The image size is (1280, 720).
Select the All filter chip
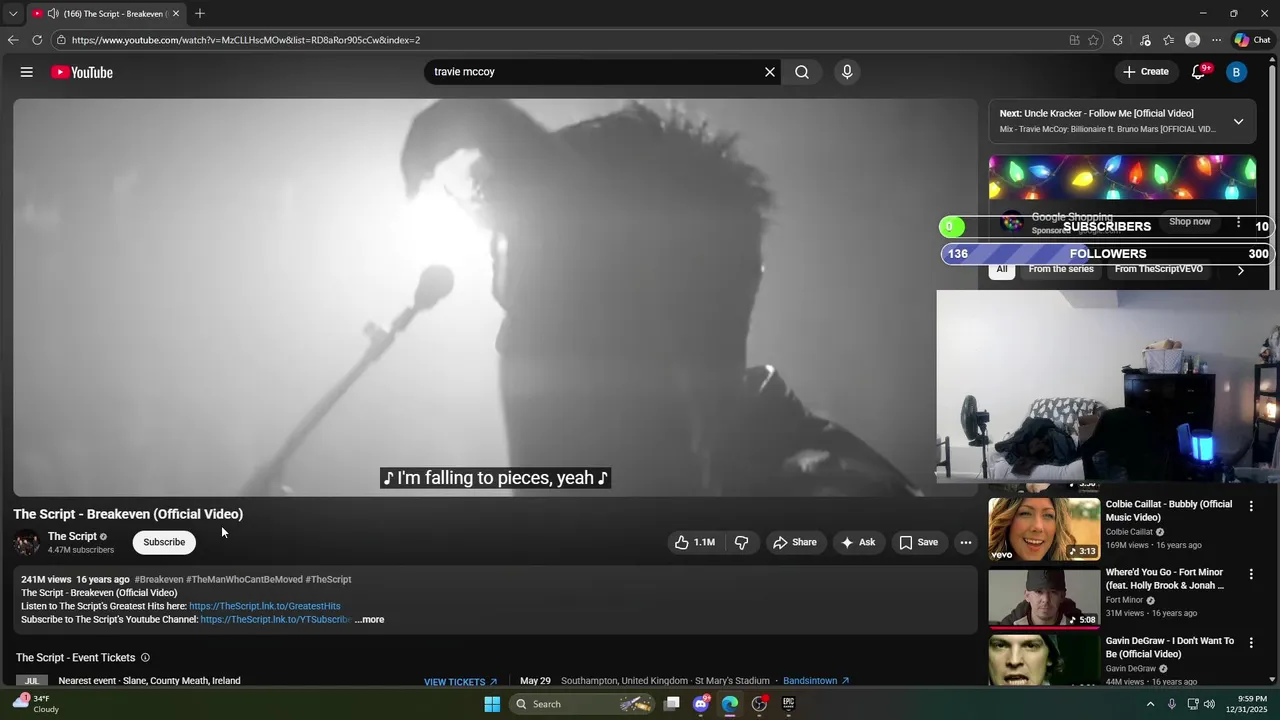(1002, 269)
